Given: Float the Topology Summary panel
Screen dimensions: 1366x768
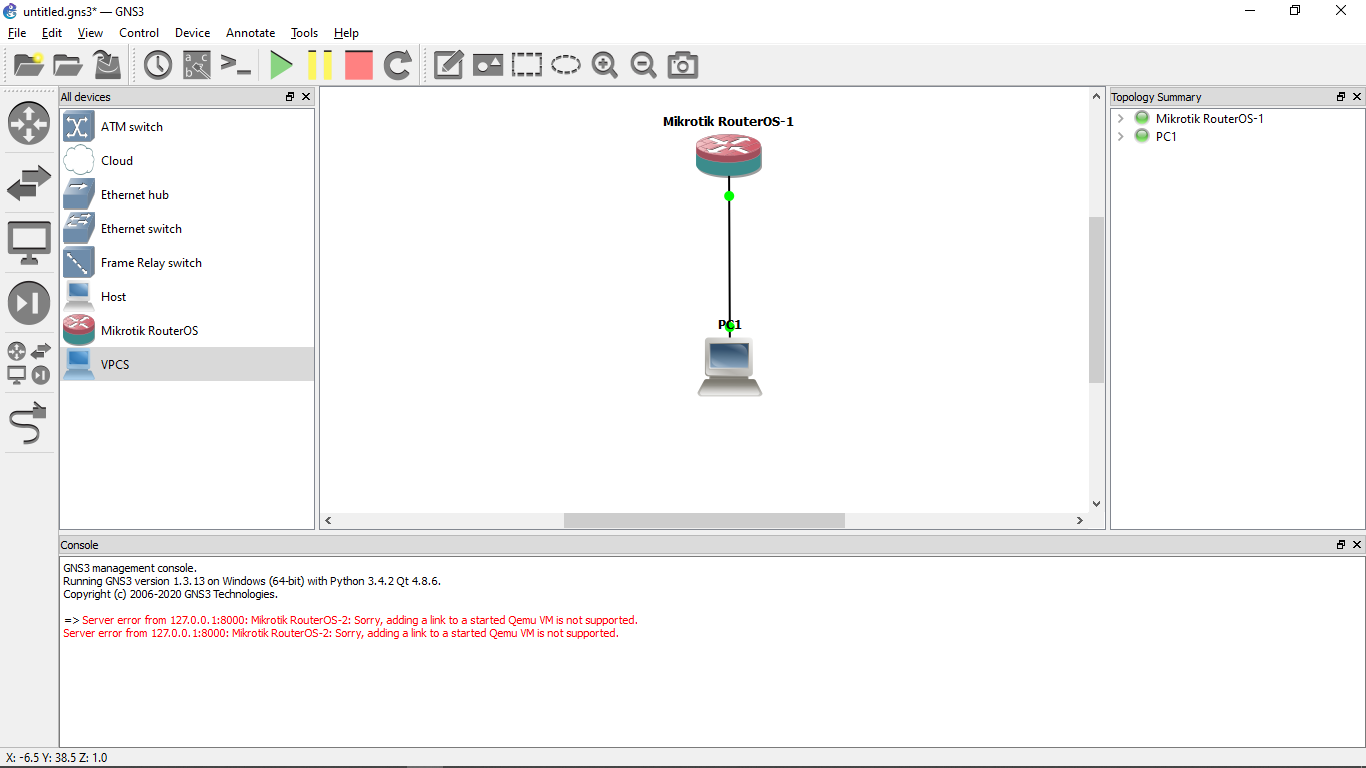Looking at the screenshot, I should [1341, 97].
